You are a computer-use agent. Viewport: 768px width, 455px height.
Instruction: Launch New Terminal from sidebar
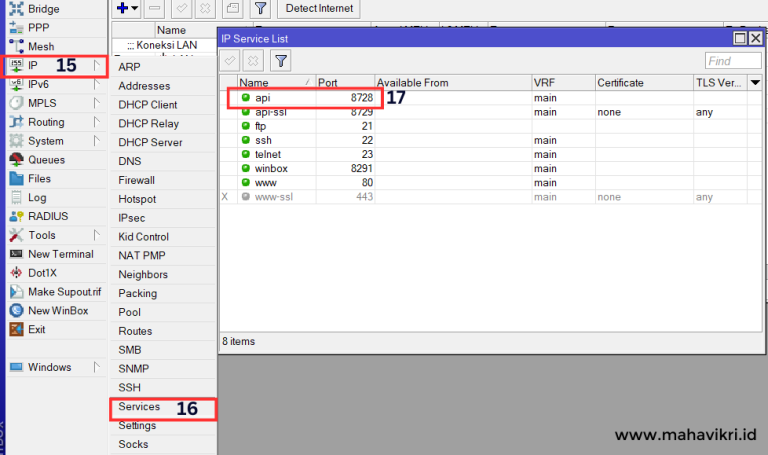(x=60, y=254)
